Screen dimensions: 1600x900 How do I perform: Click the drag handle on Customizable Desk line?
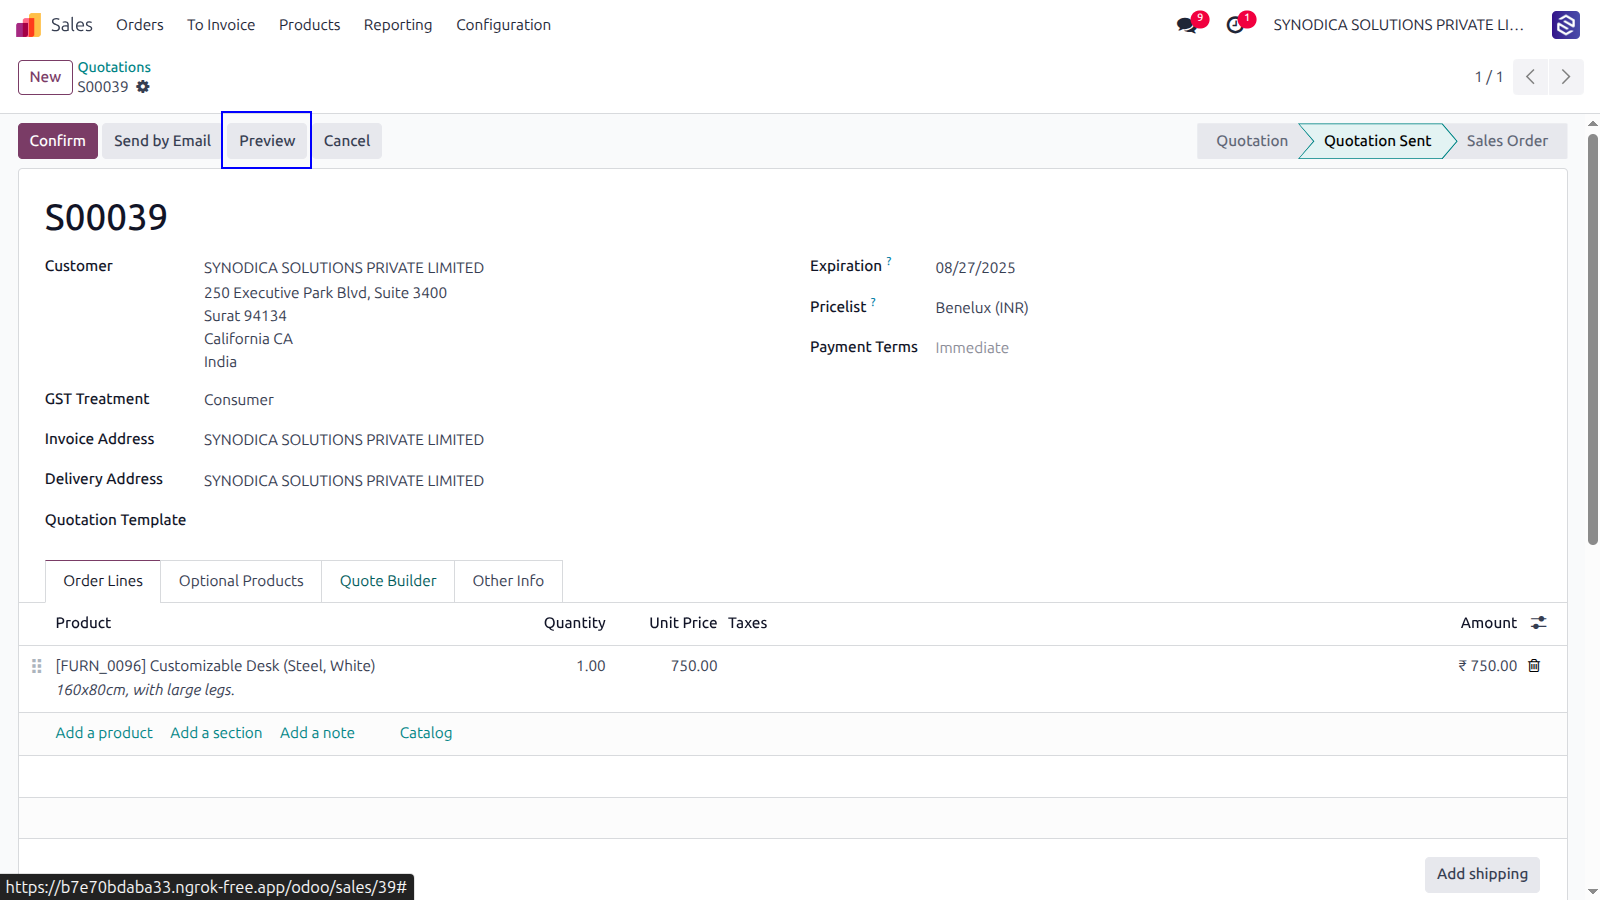[x=37, y=666]
